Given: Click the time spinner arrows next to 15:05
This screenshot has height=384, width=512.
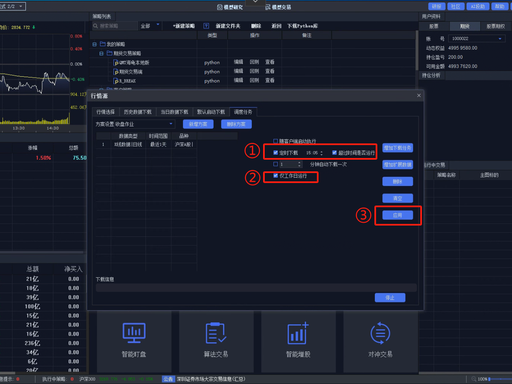Looking at the screenshot, I should 321,153.
